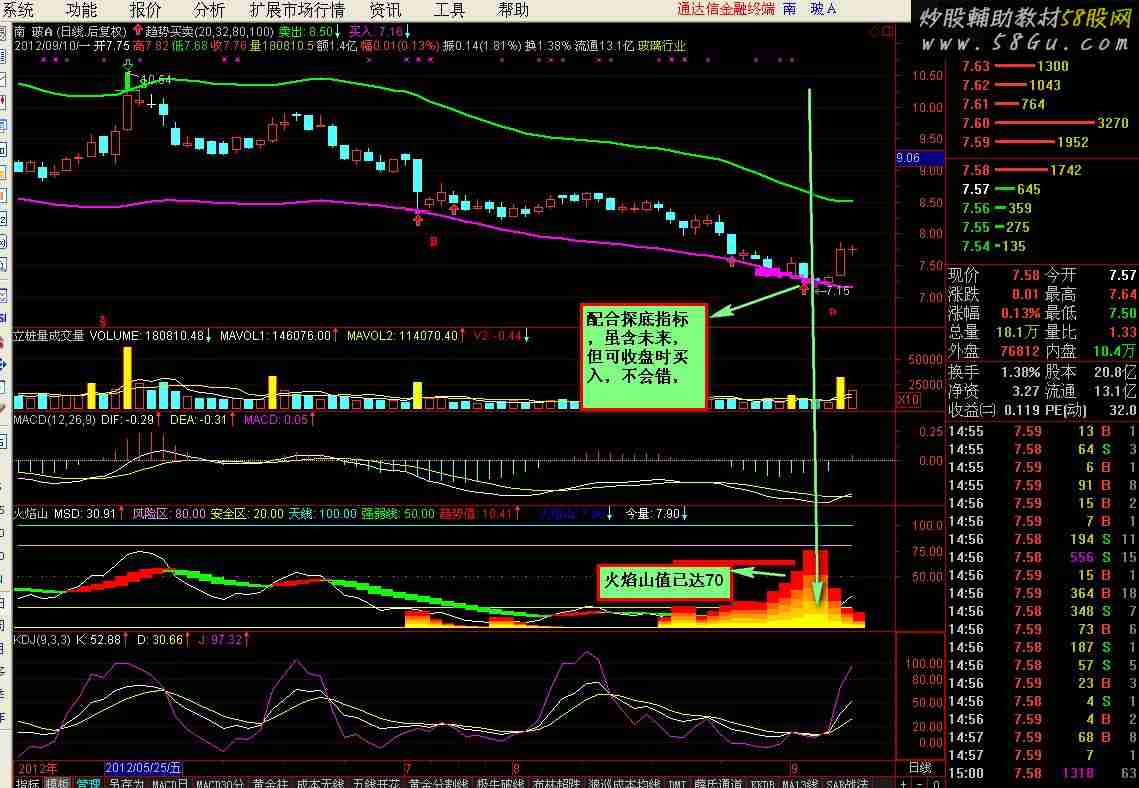
Task: Click the 火焰山 indicator label
Action: click(31, 513)
